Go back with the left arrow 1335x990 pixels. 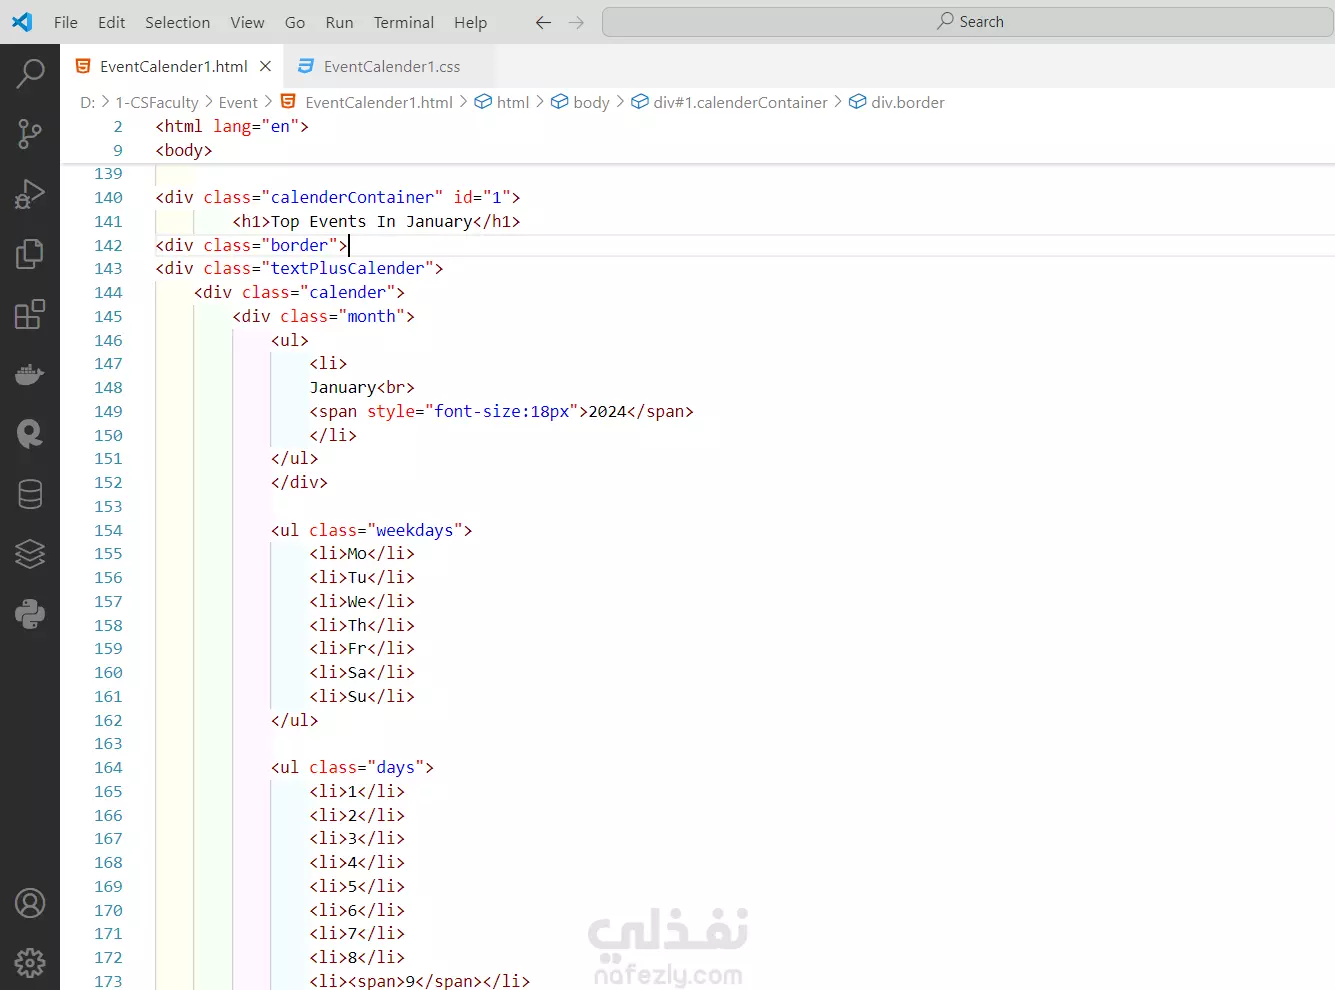pos(543,22)
